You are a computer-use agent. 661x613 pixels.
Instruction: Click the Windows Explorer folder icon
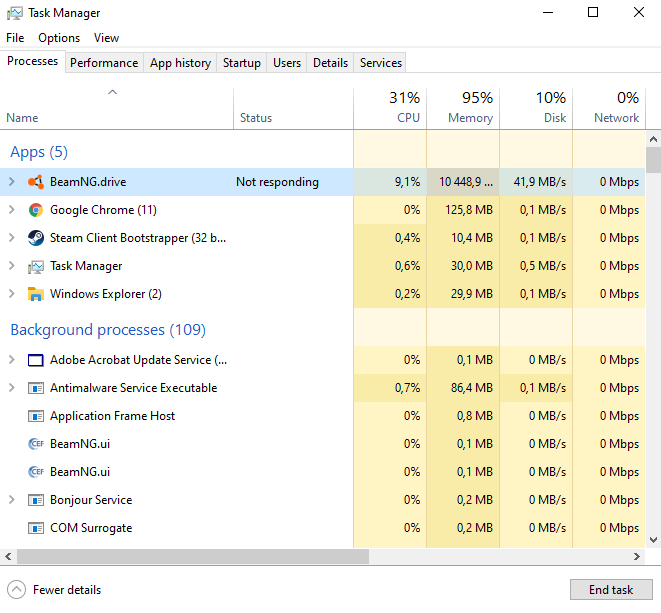pos(36,294)
